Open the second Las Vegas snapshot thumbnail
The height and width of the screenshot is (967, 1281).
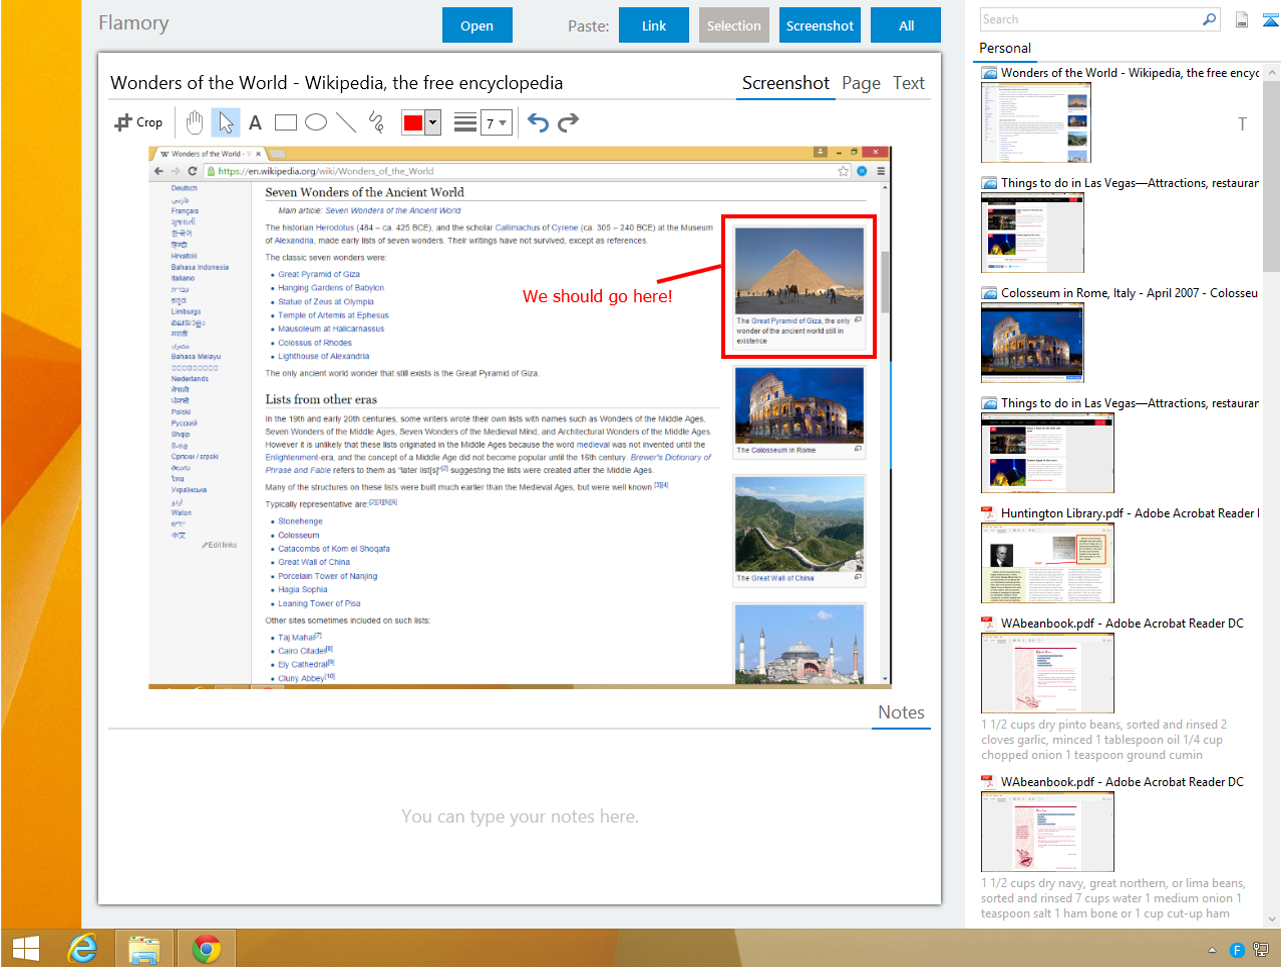pyautogui.click(x=1047, y=452)
